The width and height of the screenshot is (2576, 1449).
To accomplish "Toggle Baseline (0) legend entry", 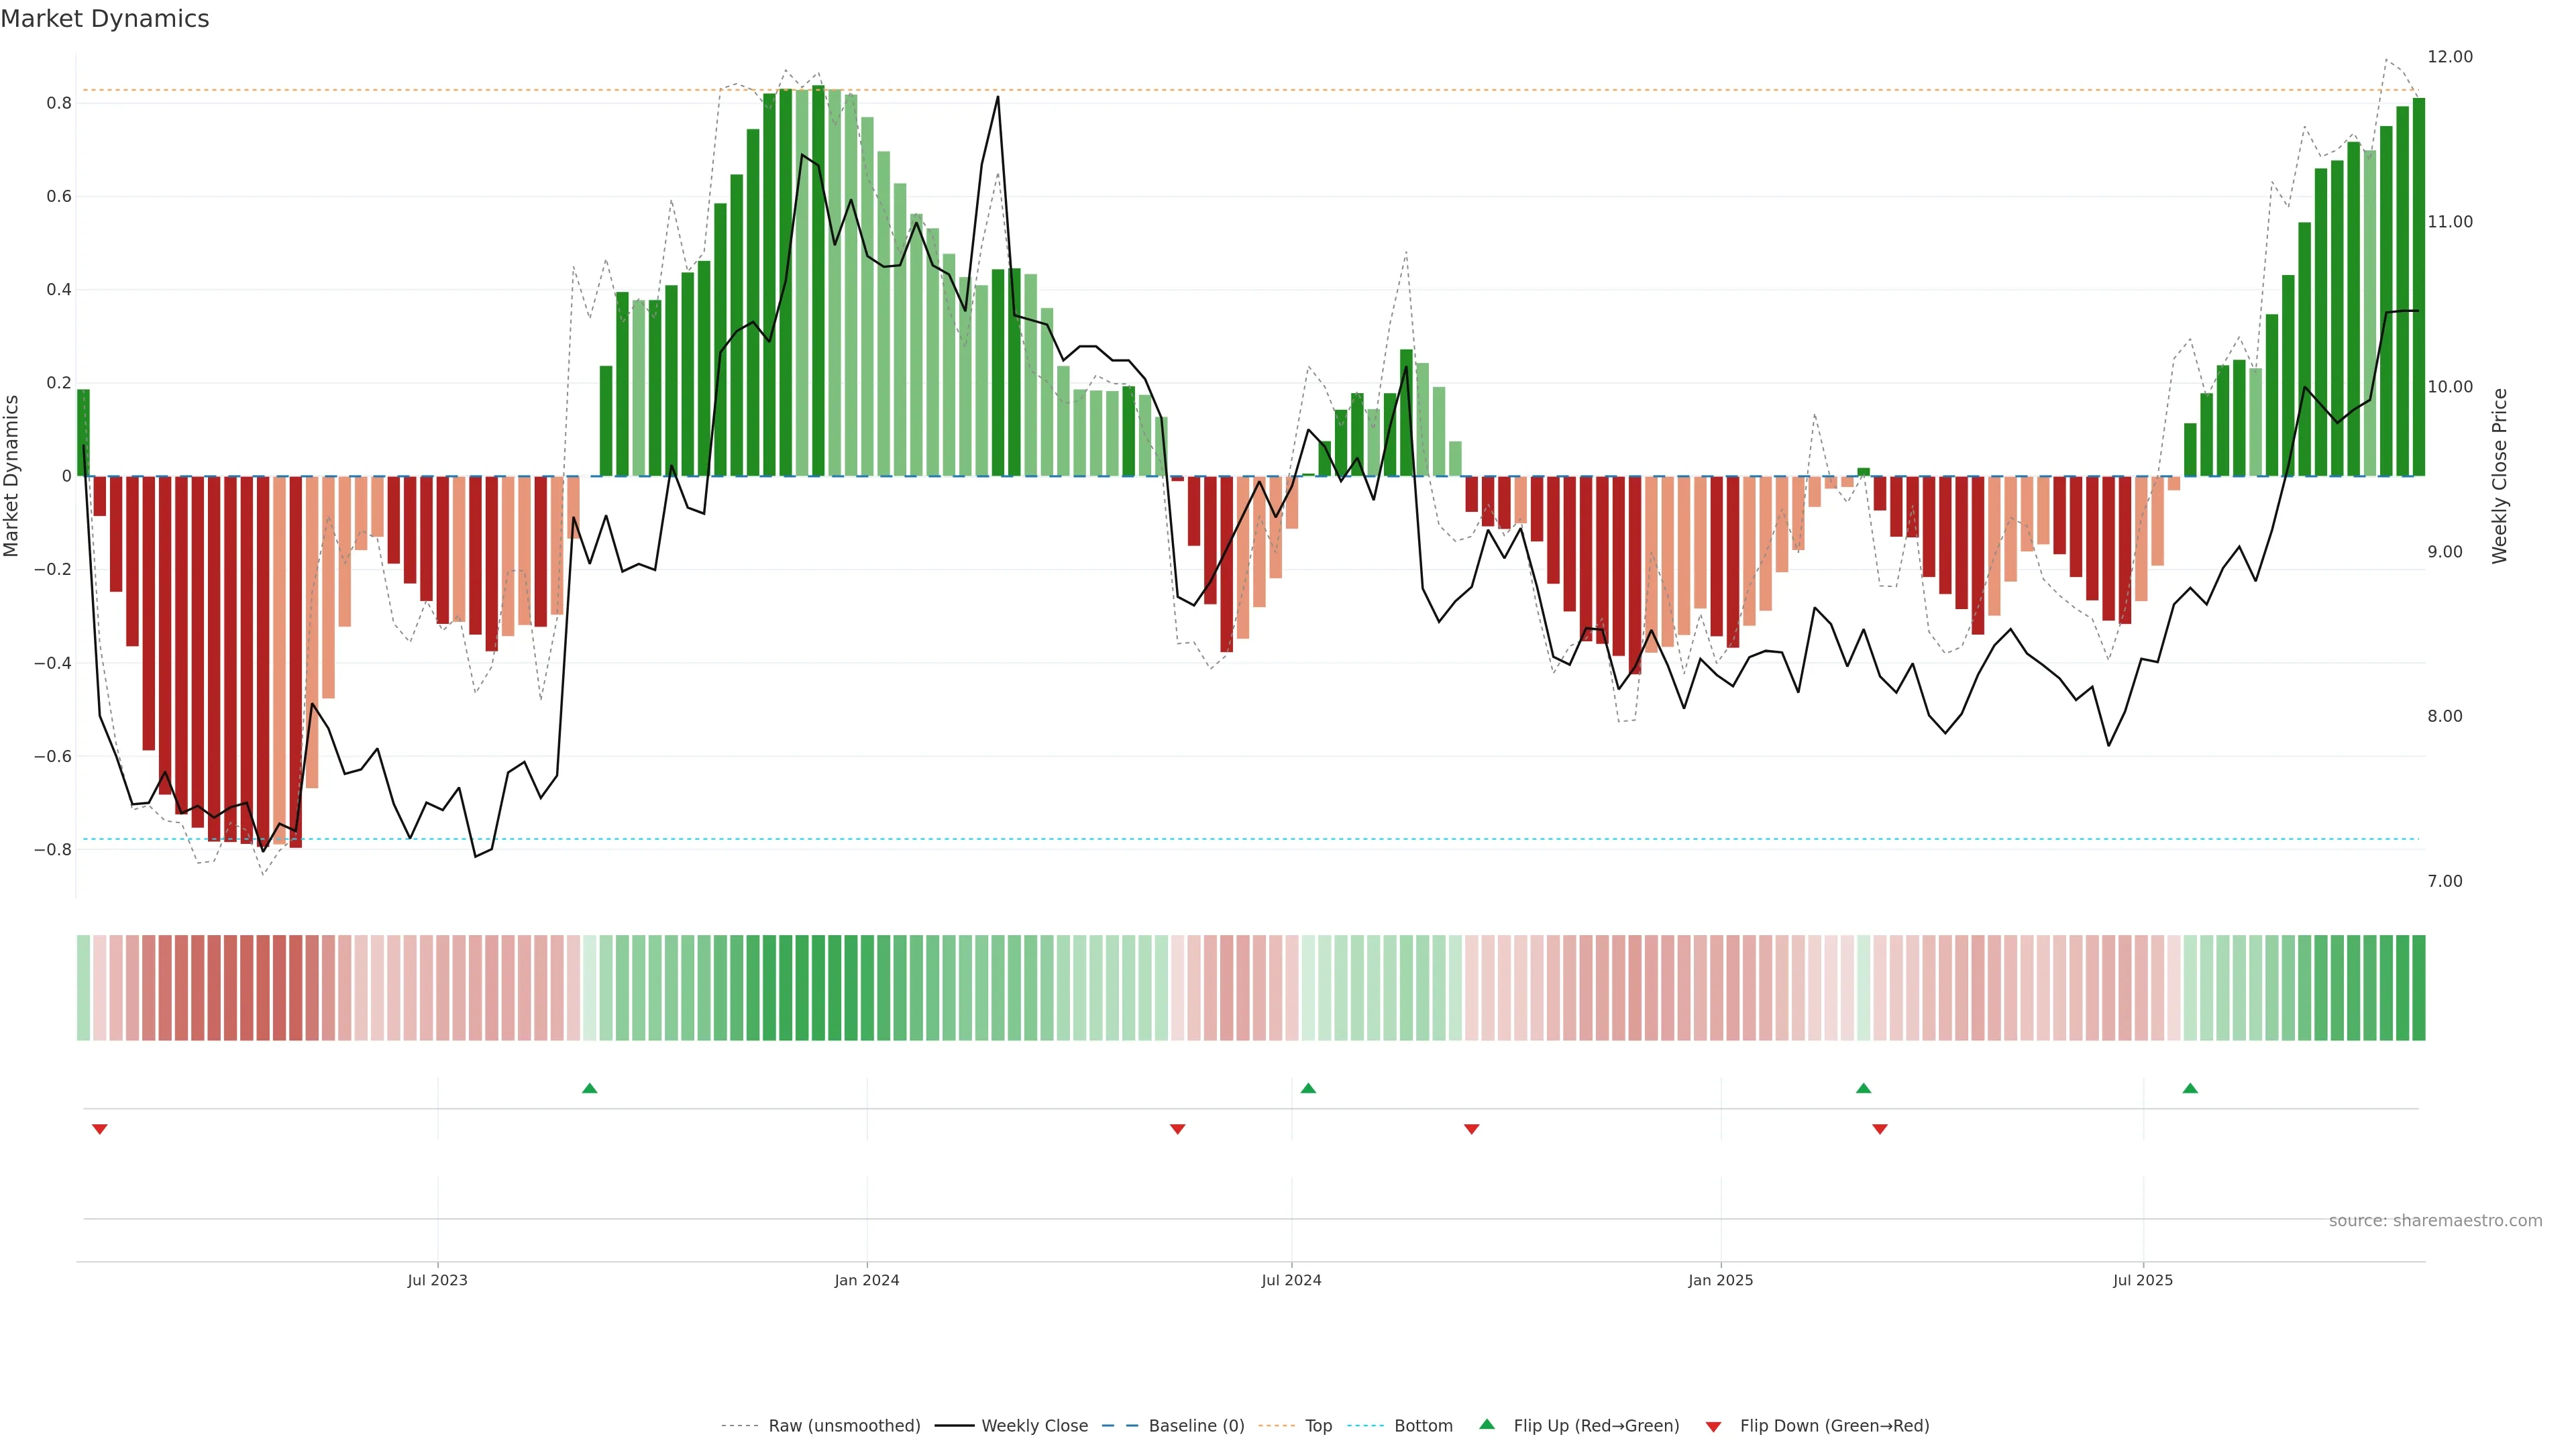I will pos(1196,1426).
